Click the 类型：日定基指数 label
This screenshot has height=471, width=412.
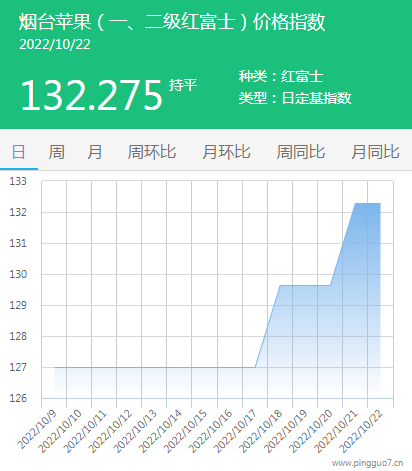click(295, 98)
